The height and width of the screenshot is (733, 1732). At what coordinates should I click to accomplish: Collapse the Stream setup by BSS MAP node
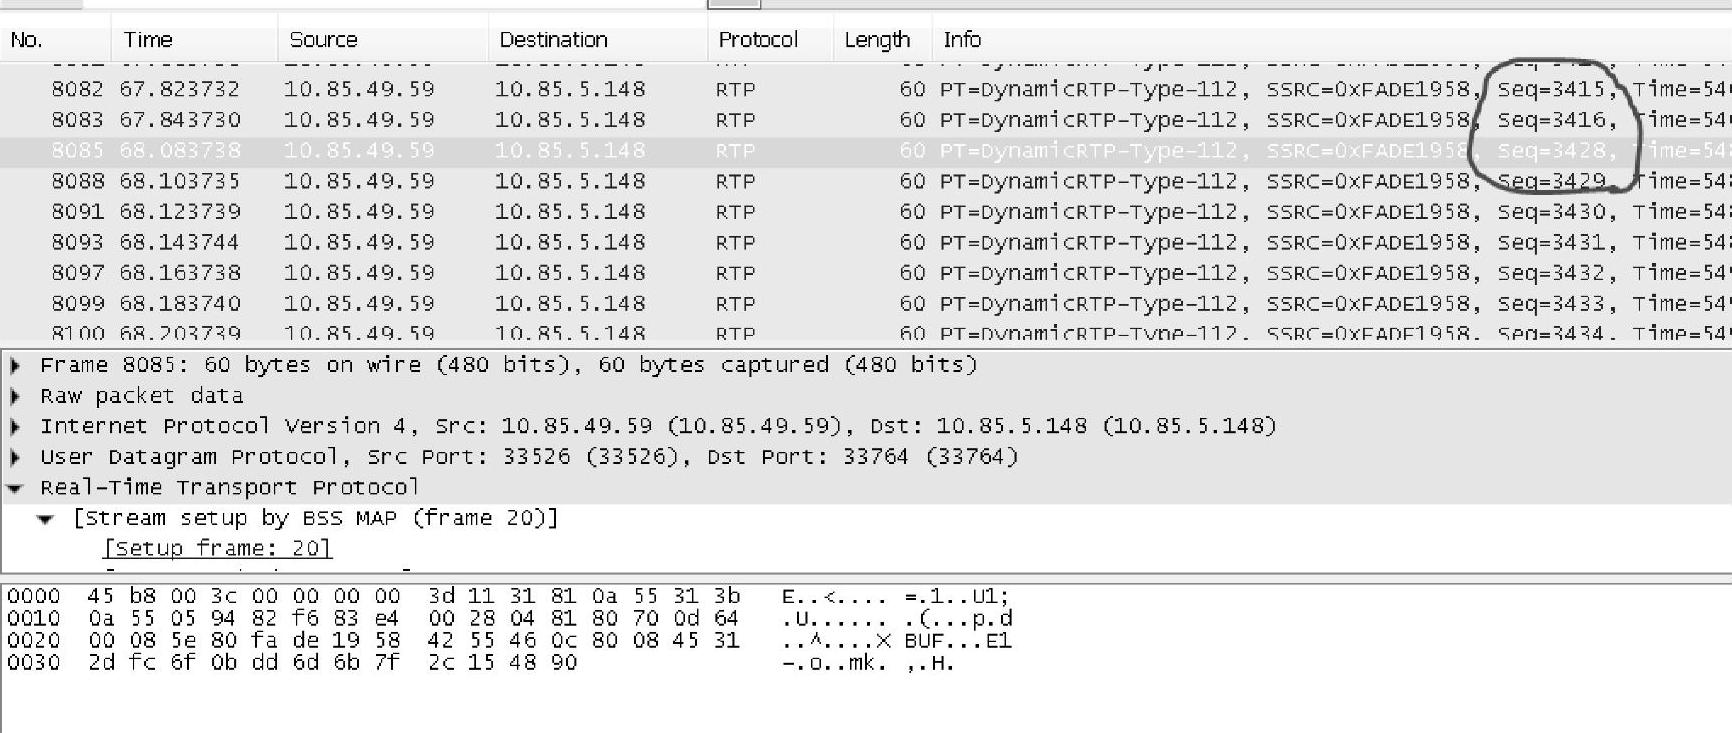pos(45,519)
